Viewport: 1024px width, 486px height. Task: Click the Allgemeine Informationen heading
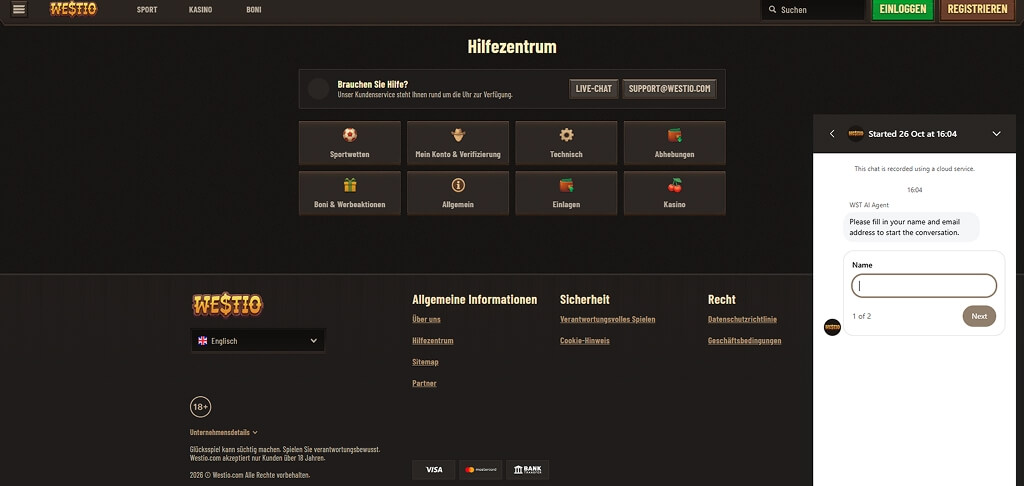(x=475, y=300)
